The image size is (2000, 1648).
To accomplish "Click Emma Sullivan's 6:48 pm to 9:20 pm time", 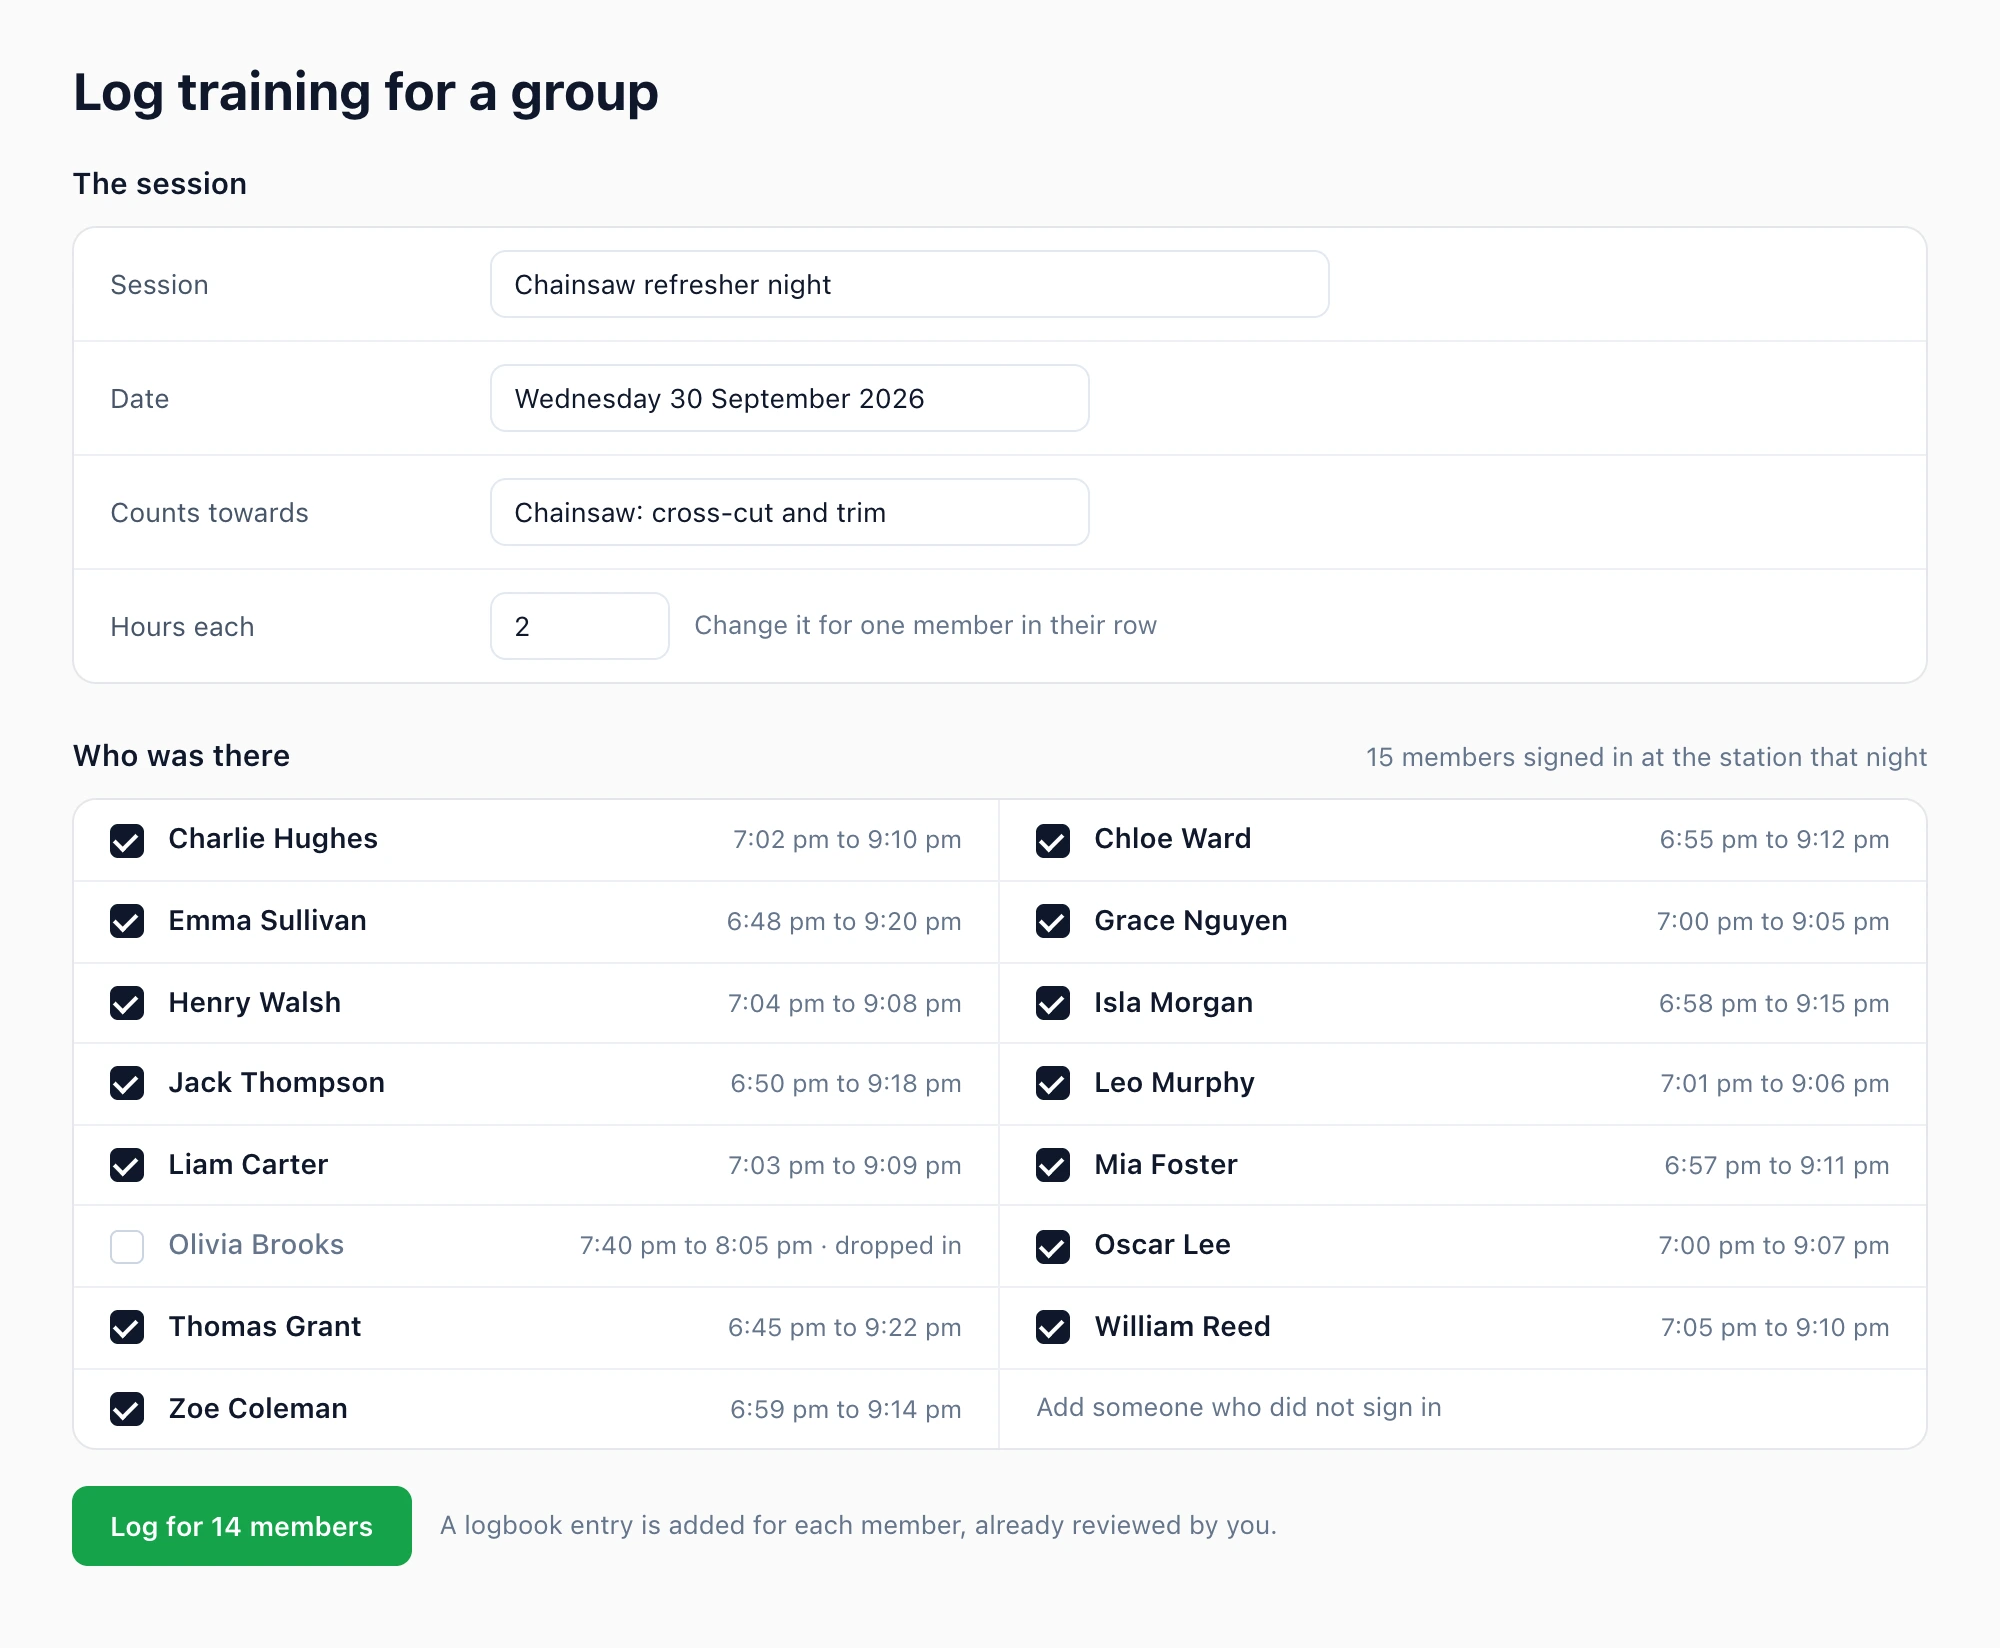I will (844, 921).
